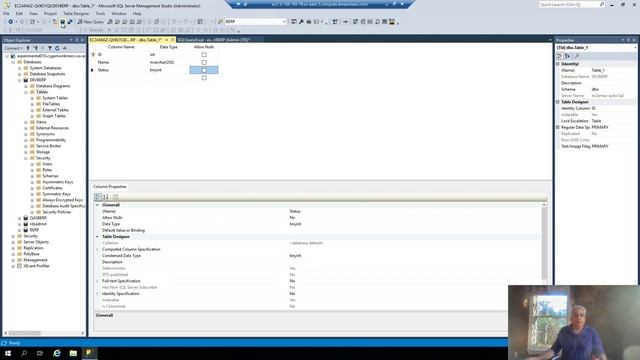Click the Filter icon in Object Explorer

[50, 48]
